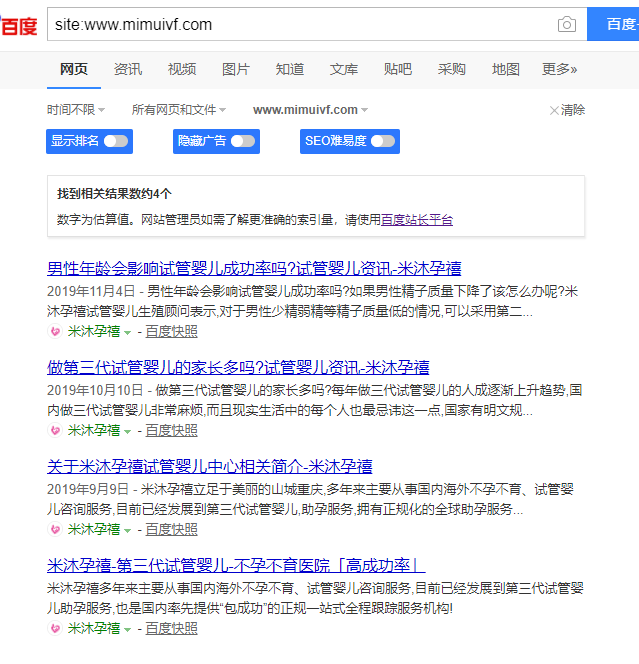Screen dimensions: 639x664
Task: Open the 时间不限 time filter dropdown
Action: click(76, 110)
